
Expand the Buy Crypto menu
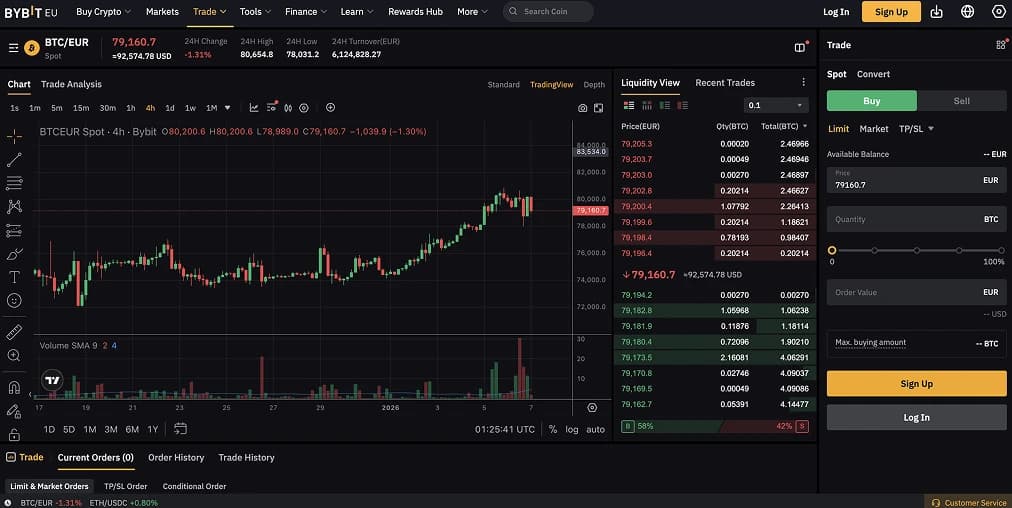pos(103,12)
